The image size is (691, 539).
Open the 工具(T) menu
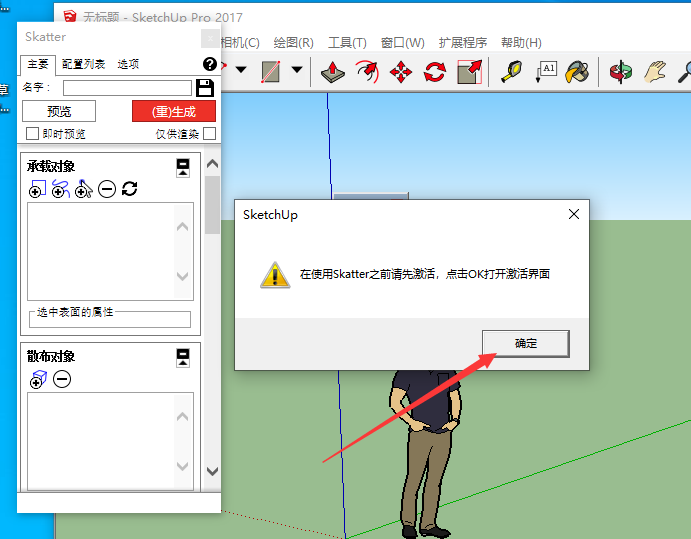(x=347, y=43)
